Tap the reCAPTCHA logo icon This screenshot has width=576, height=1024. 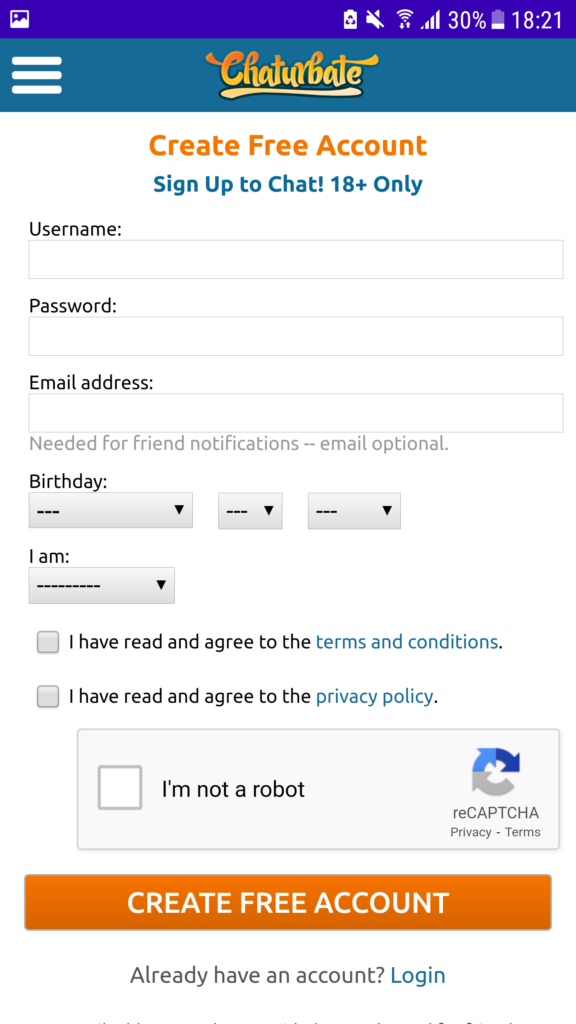click(x=496, y=772)
